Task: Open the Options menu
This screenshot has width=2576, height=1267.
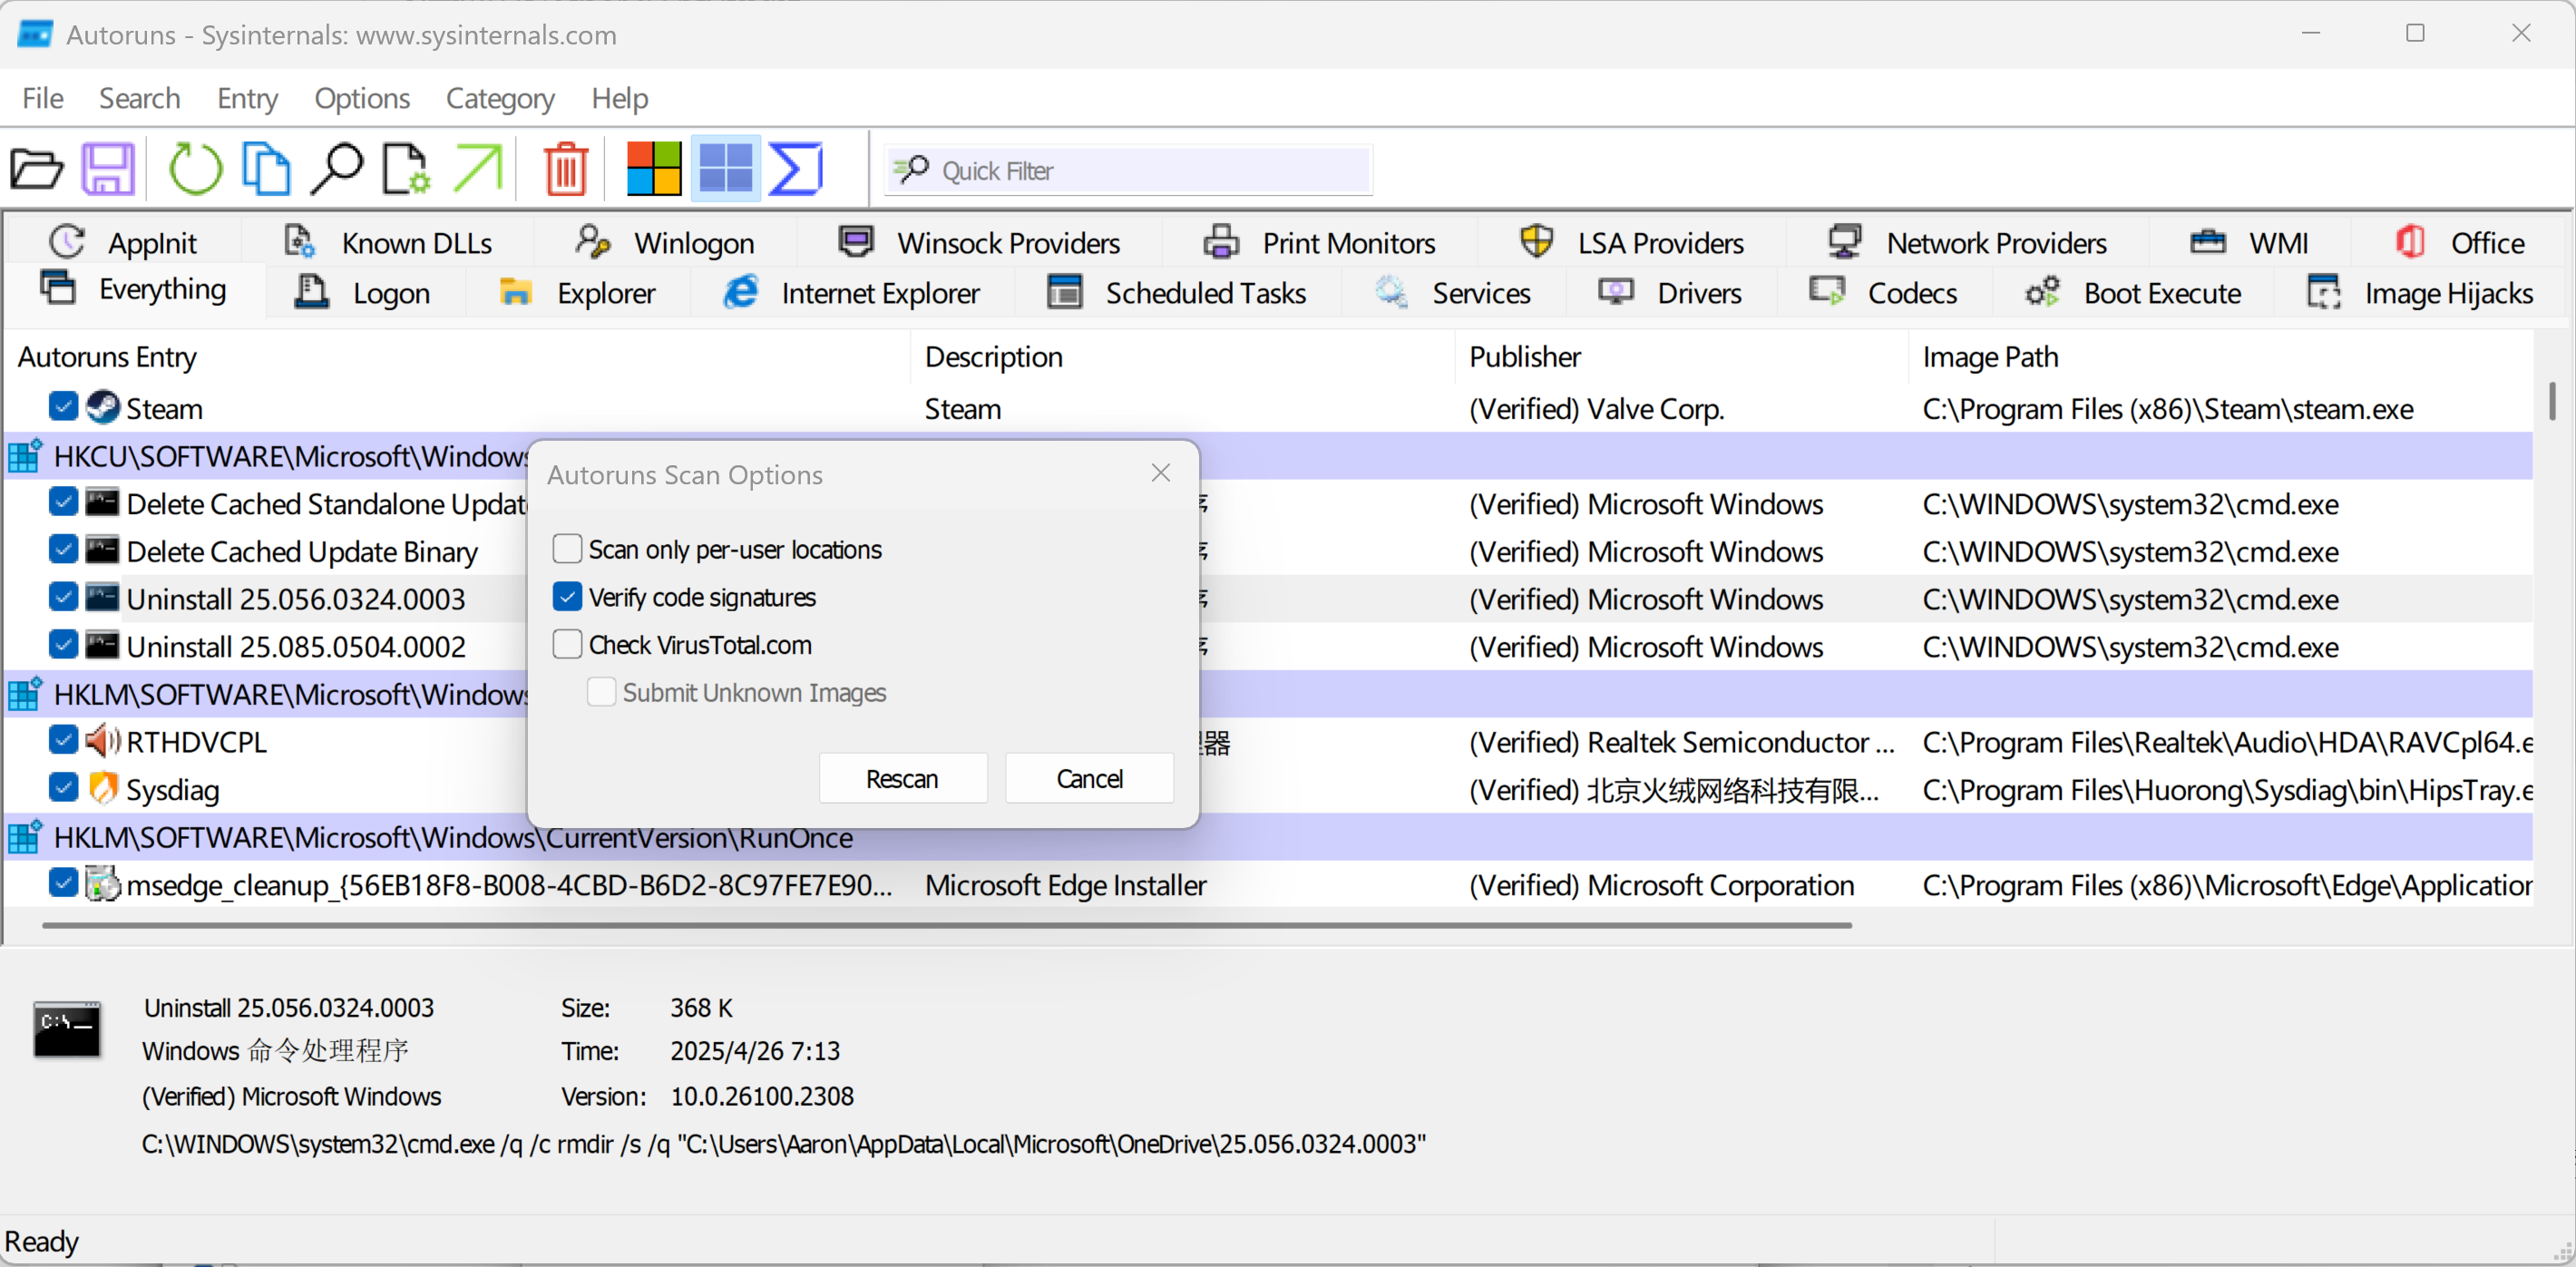Action: coord(362,98)
